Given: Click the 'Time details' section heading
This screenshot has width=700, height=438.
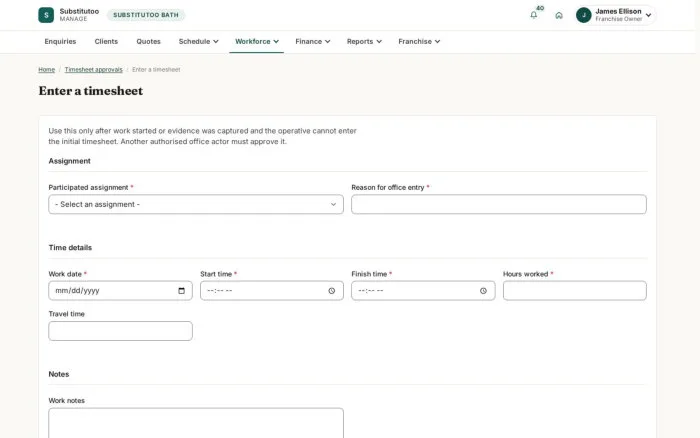Looking at the screenshot, I should click(70, 247).
